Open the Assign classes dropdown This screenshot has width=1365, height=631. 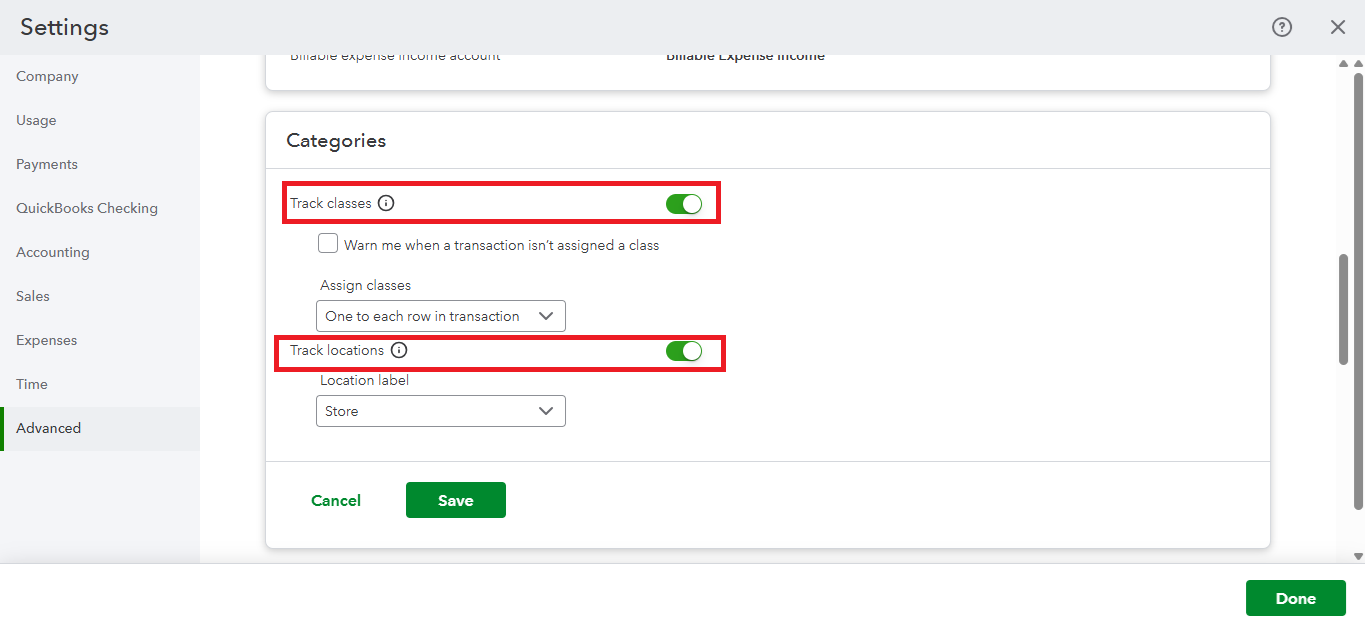pyautogui.click(x=441, y=316)
